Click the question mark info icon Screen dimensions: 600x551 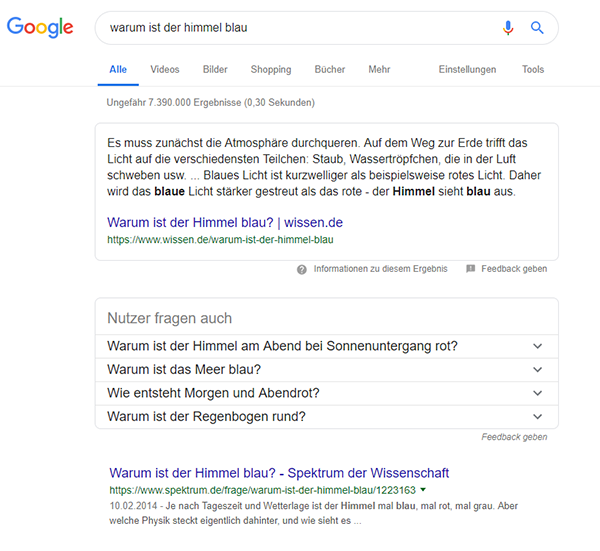tap(302, 269)
